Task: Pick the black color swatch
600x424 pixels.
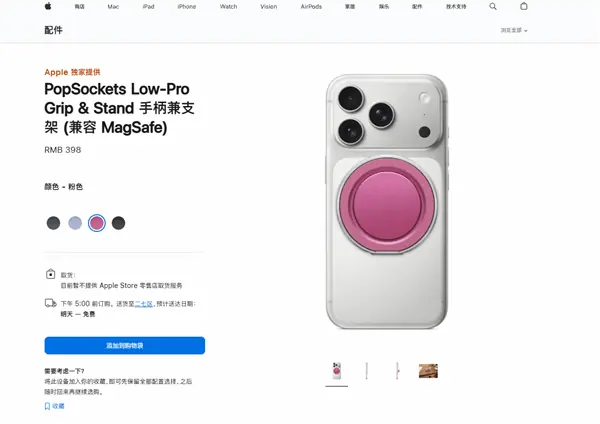Action: (x=118, y=223)
